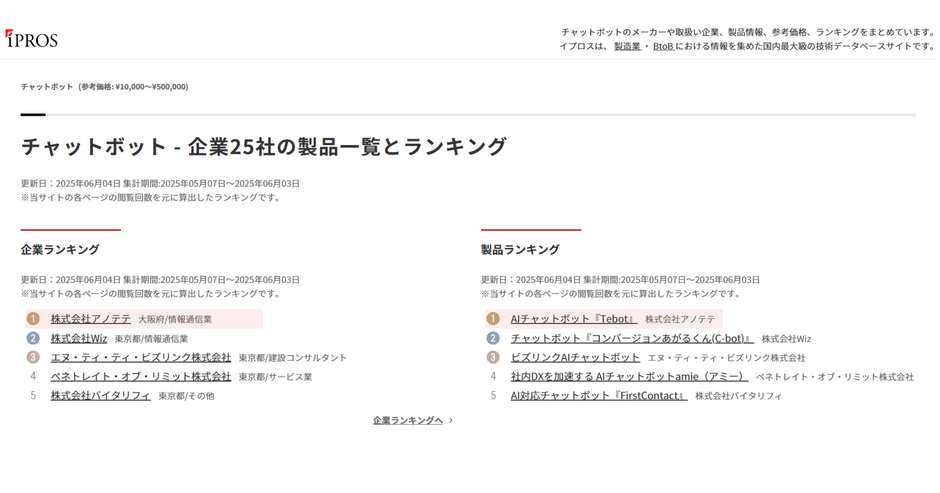
Task: Open エヌ・ティ・ティ・ビズリンク株式会社 link in 企業ランキング
Action: coord(141,357)
